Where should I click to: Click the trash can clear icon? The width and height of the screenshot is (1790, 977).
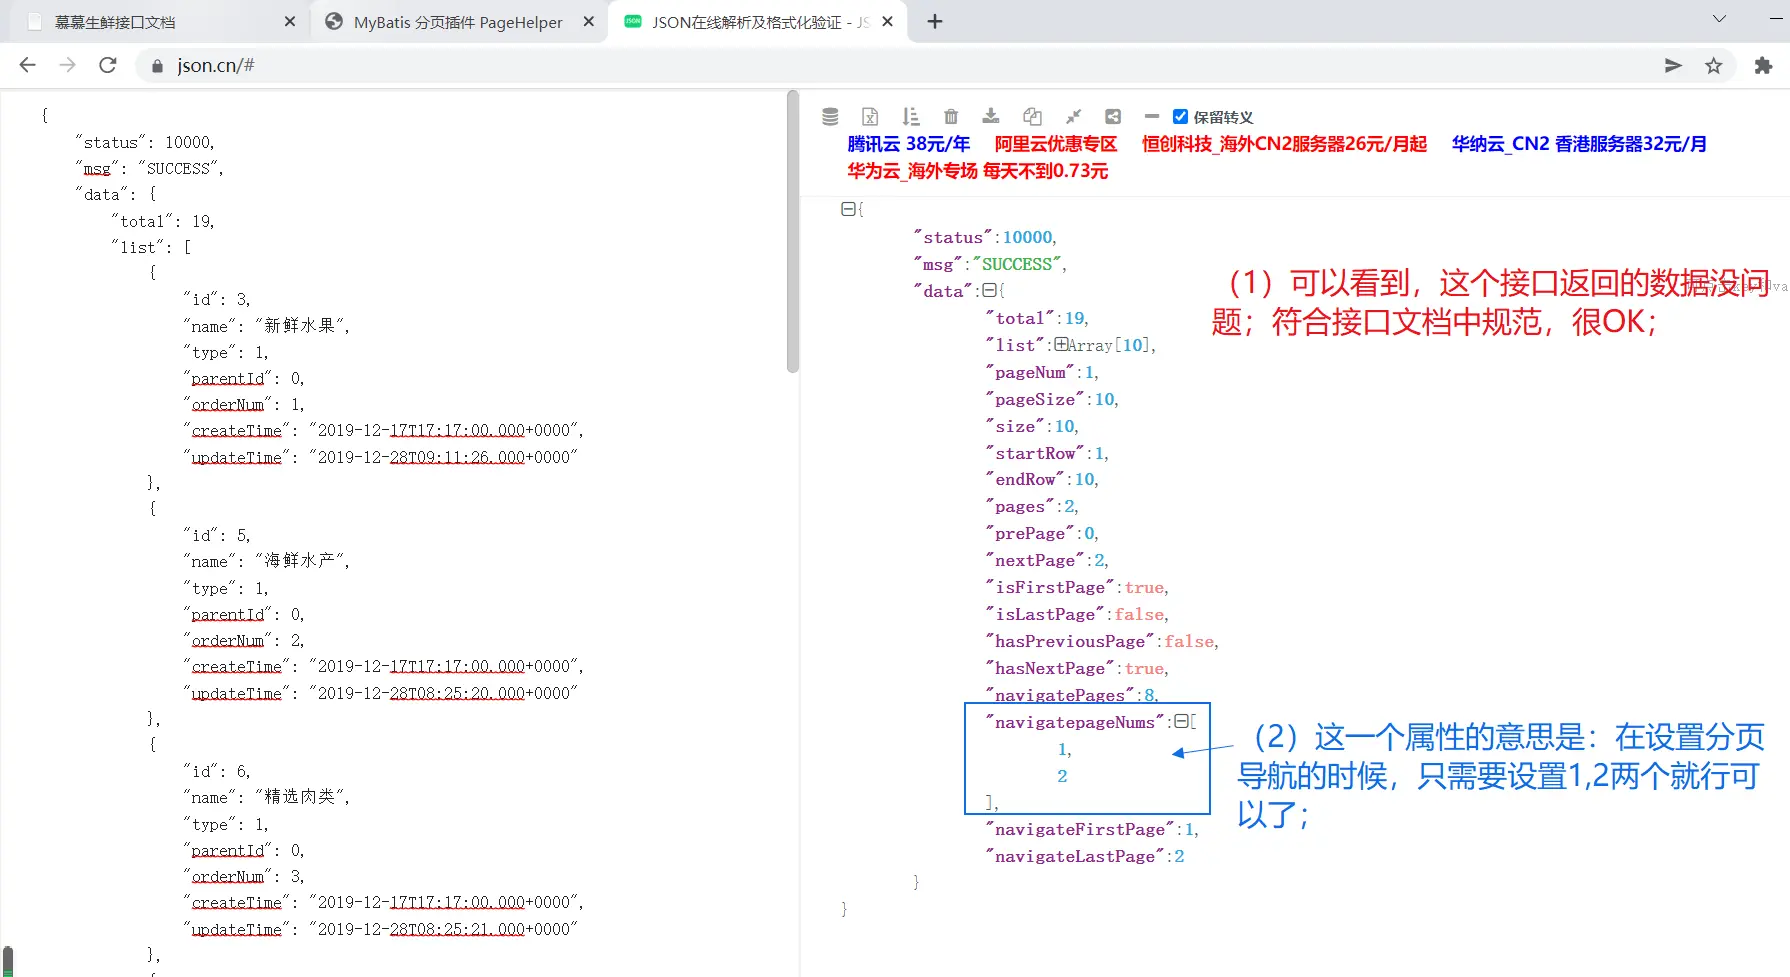[x=951, y=117]
